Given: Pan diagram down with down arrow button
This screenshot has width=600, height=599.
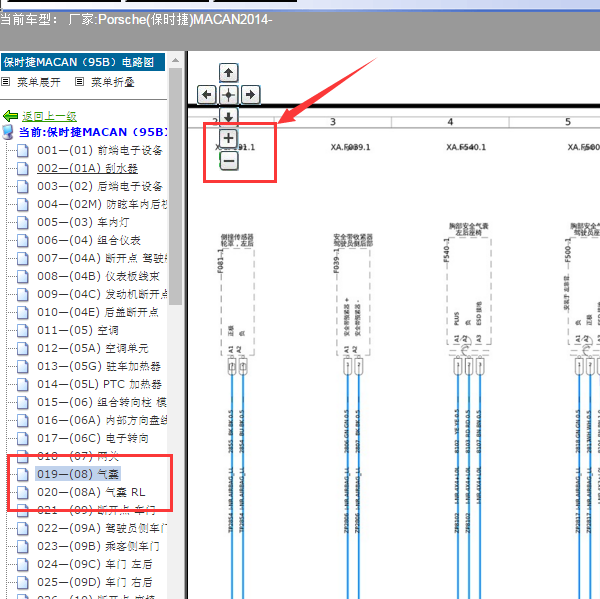Looking at the screenshot, I should click(228, 116).
